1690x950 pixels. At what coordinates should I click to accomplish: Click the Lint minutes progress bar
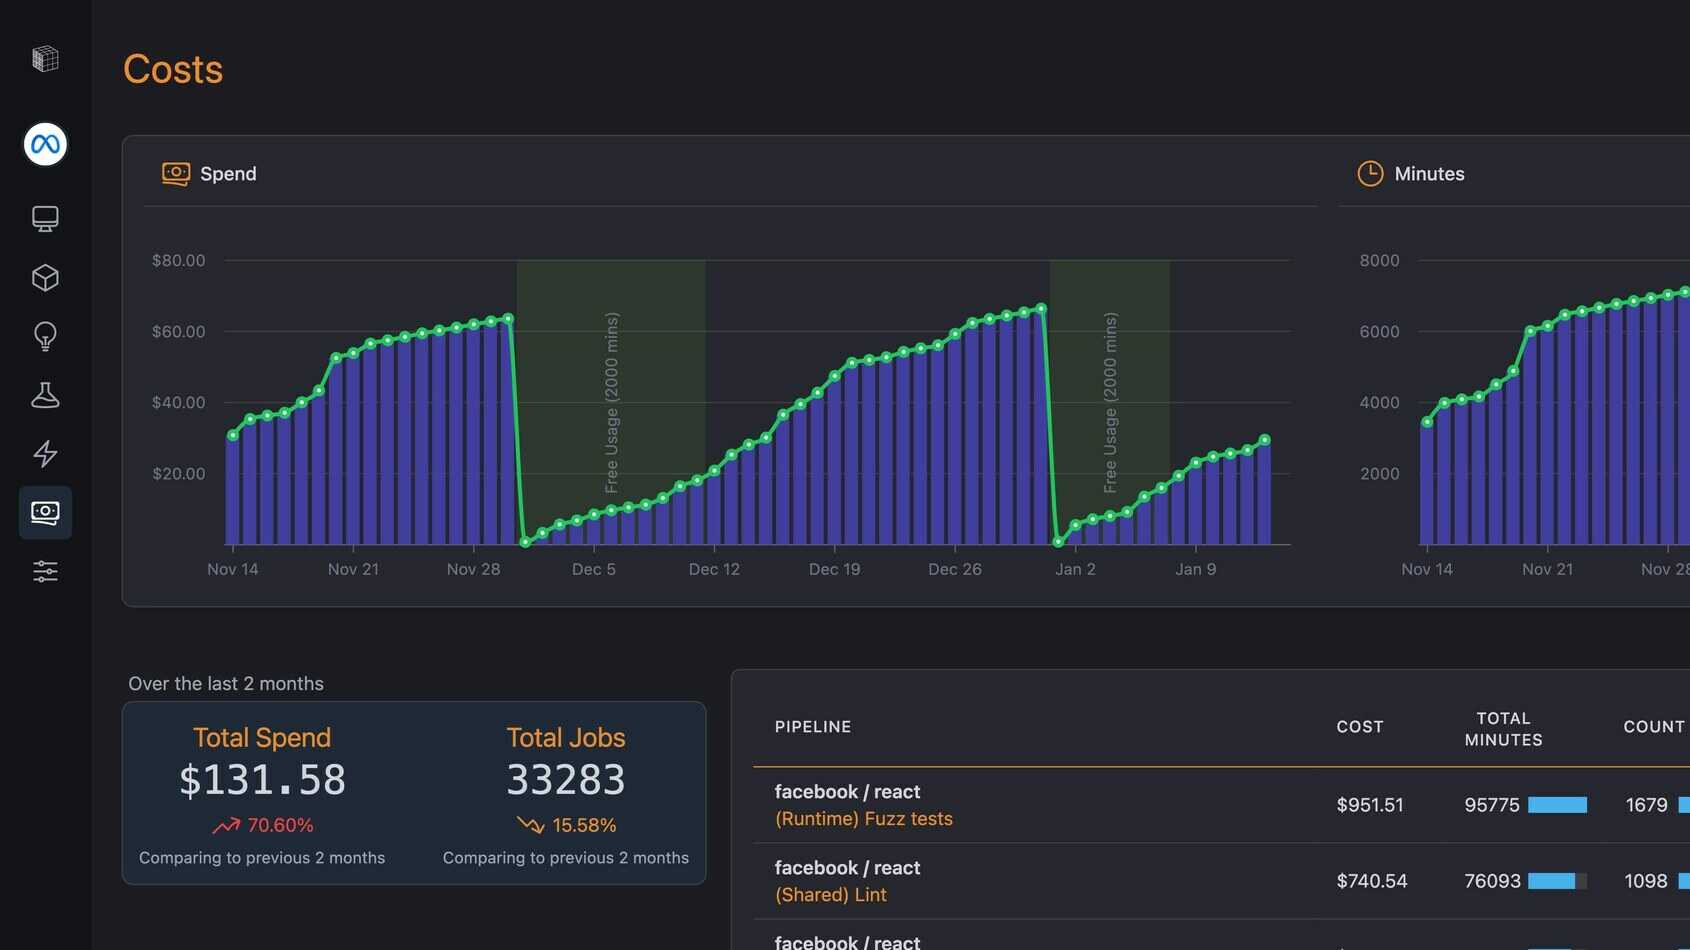(1556, 881)
